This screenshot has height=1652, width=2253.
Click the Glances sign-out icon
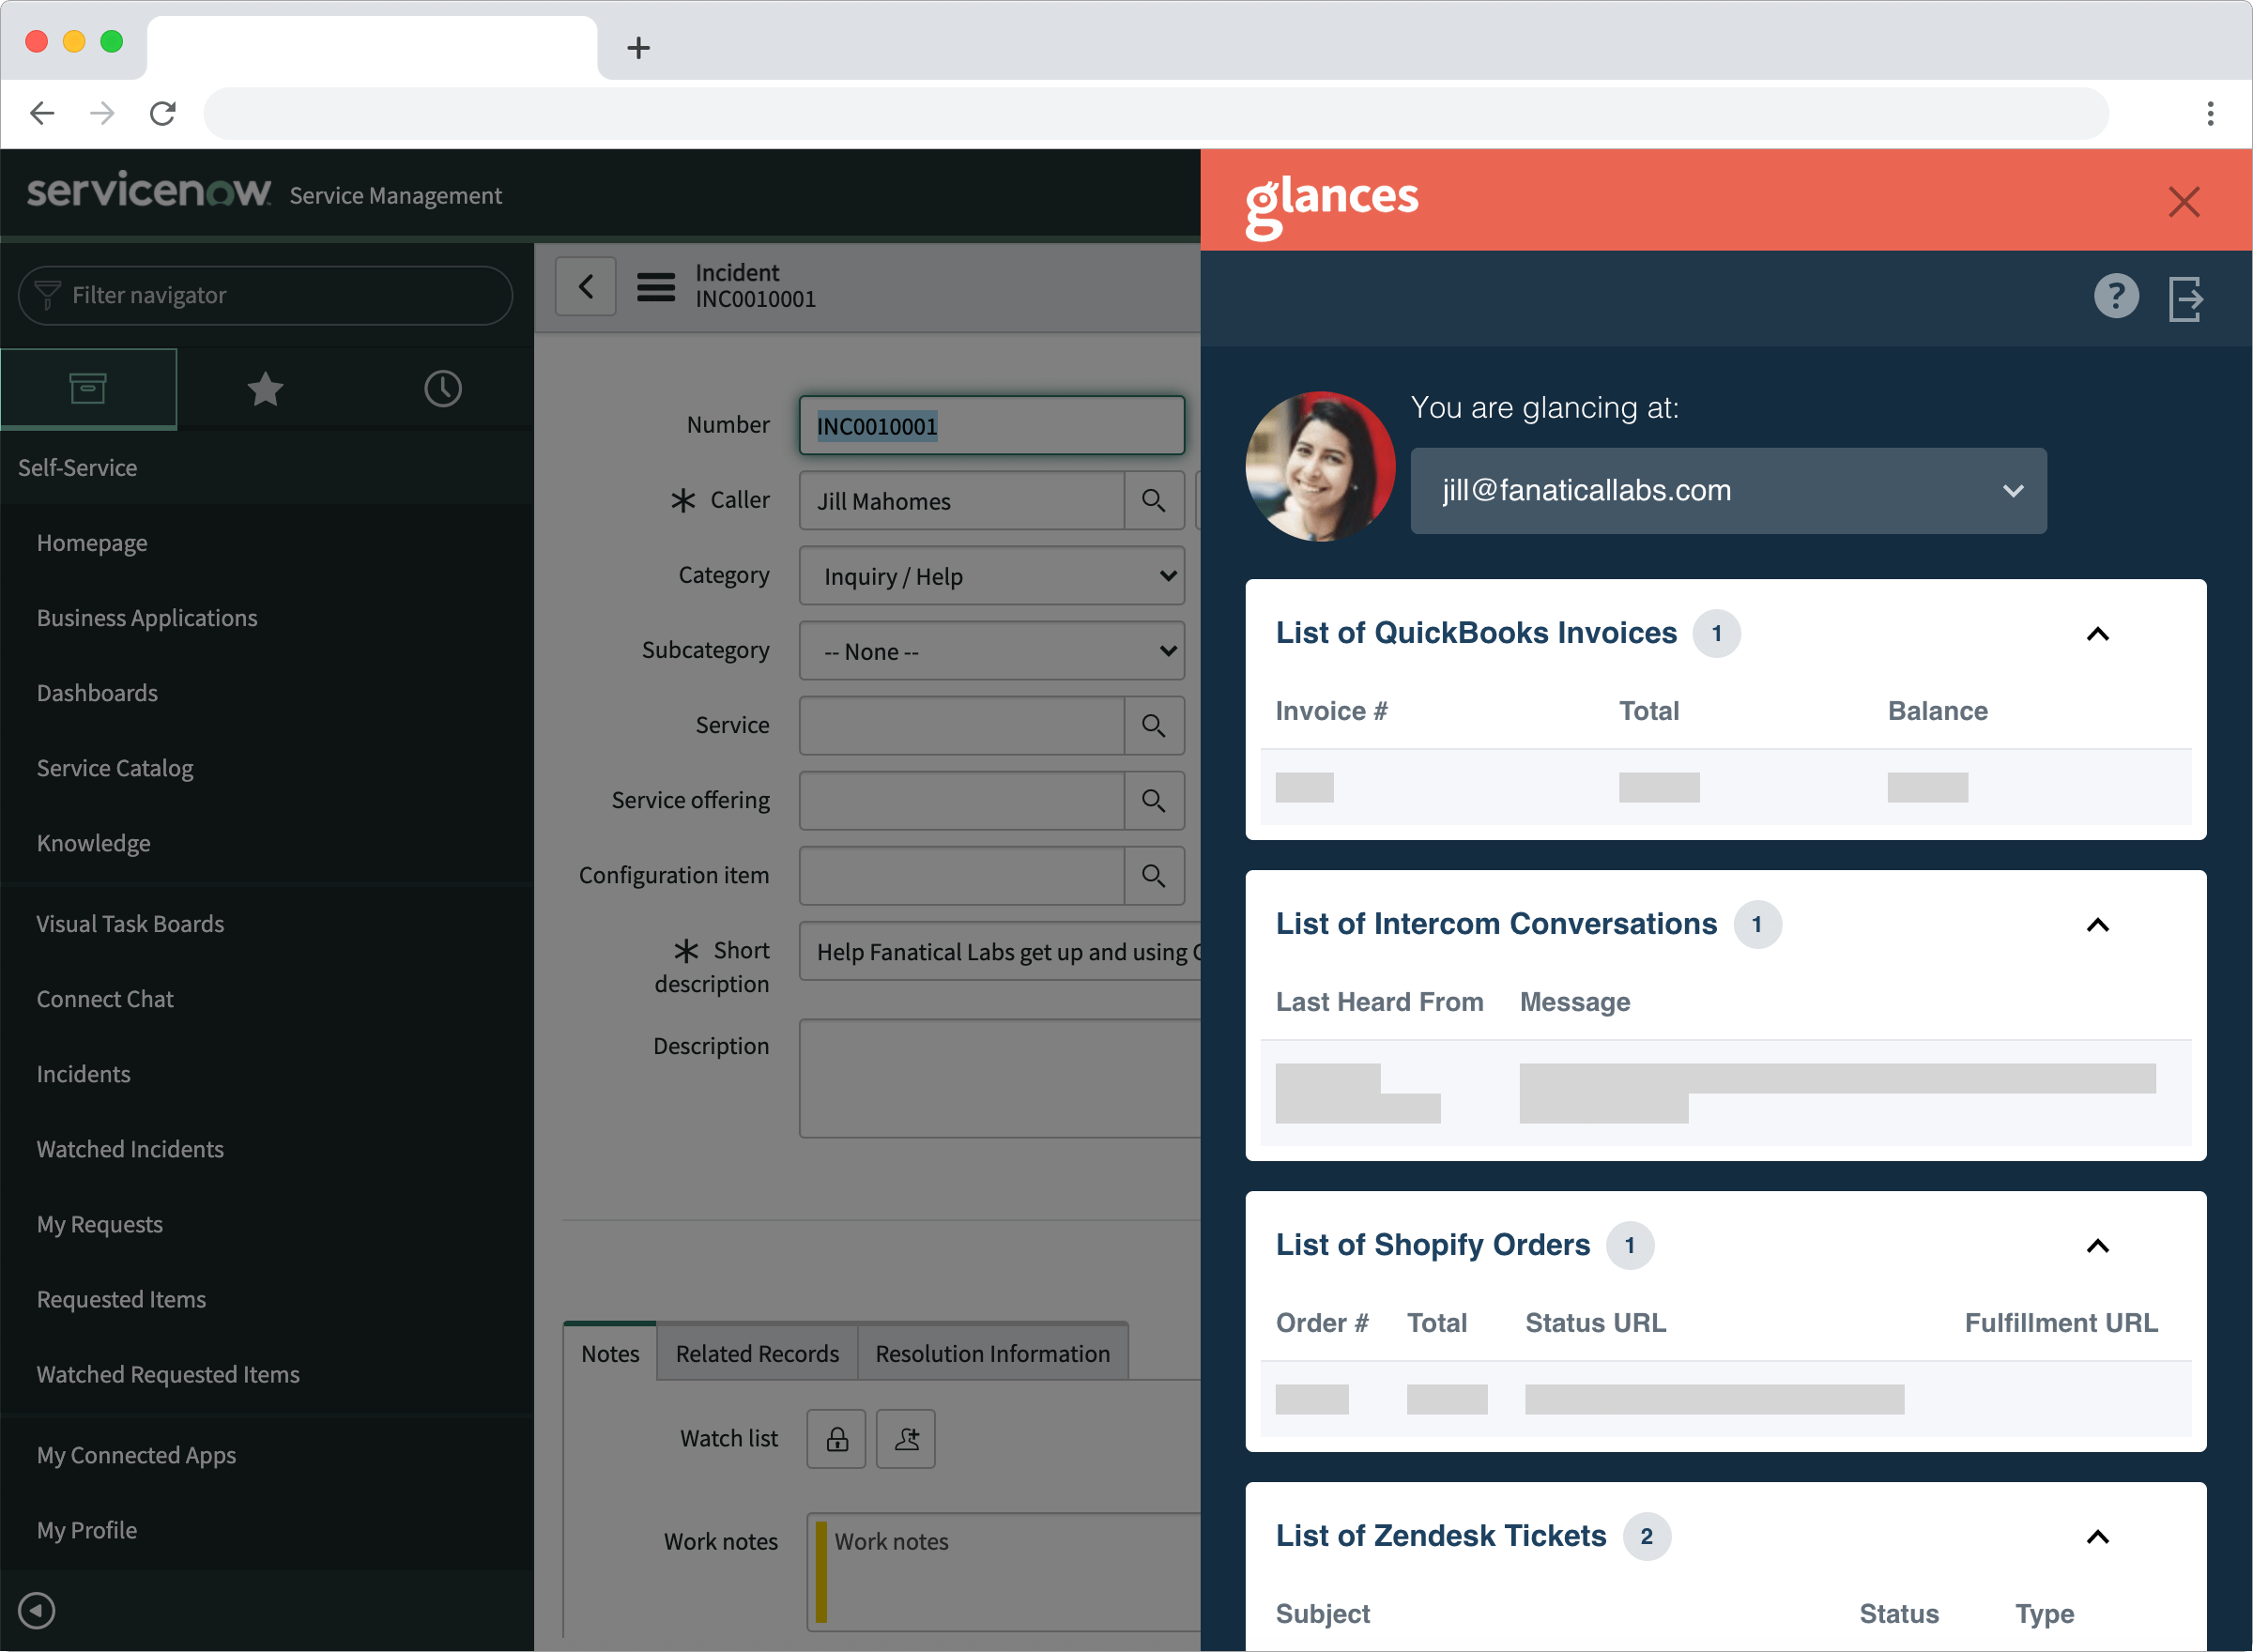2185,296
